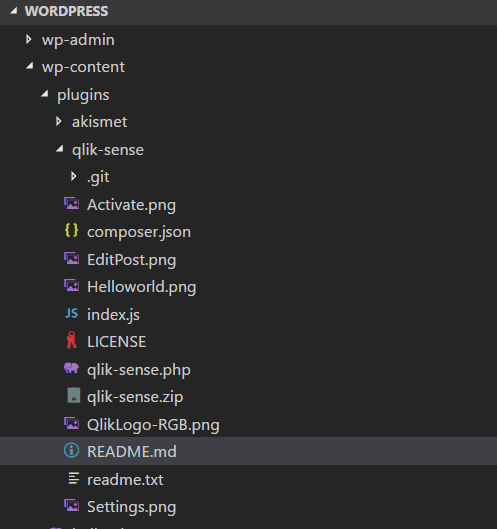This screenshot has width=497, height=529.
Task: Open the Helloworld.png file
Action: point(141,287)
